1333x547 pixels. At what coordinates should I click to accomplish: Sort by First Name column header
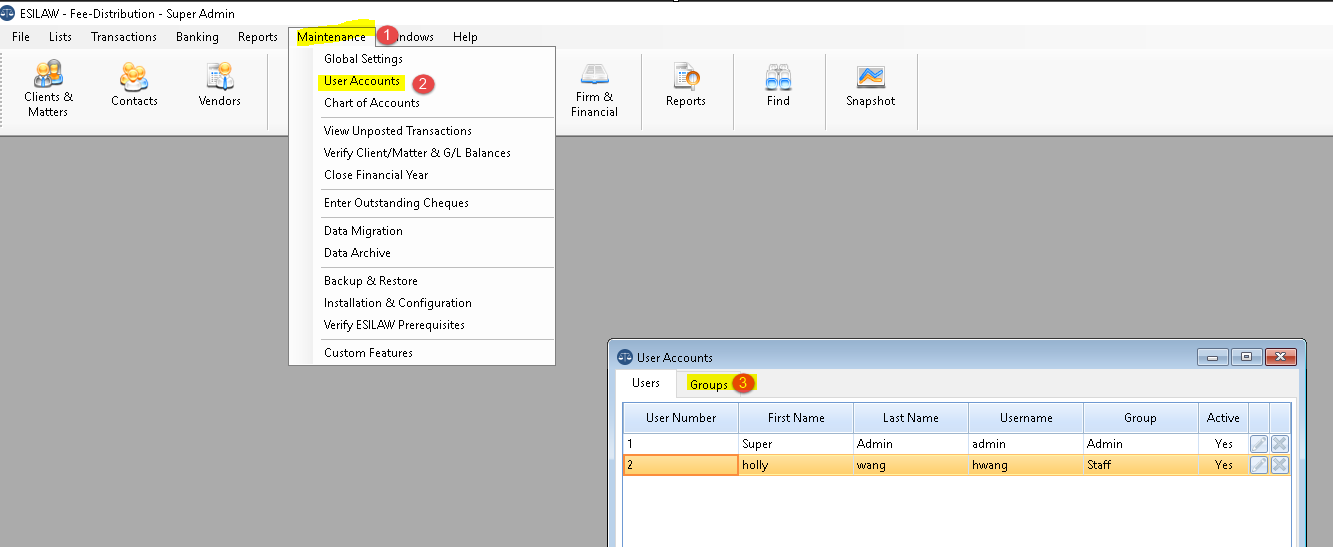[x=796, y=418]
